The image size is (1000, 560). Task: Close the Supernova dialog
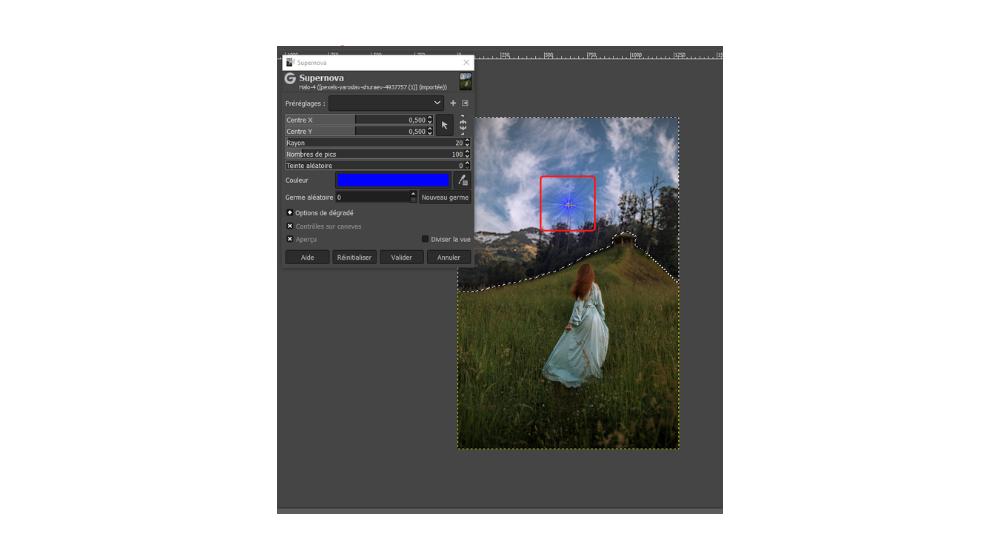[x=466, y=63]
